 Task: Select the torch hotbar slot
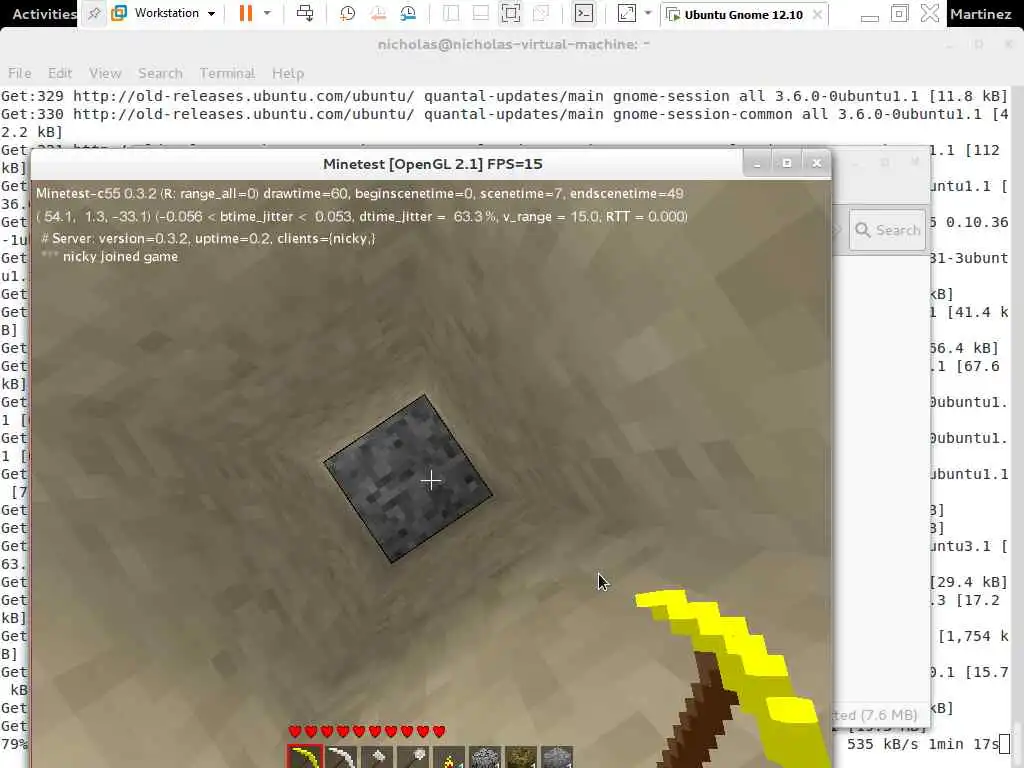point(449,758)
